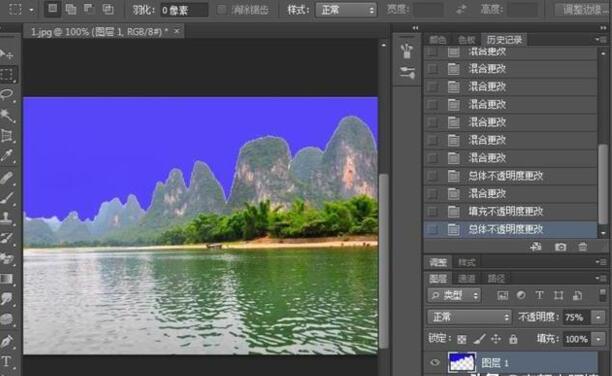Open the Layers panel flyout menu
This screenshot has height=376, width=612.
click(x=601, y=278)
